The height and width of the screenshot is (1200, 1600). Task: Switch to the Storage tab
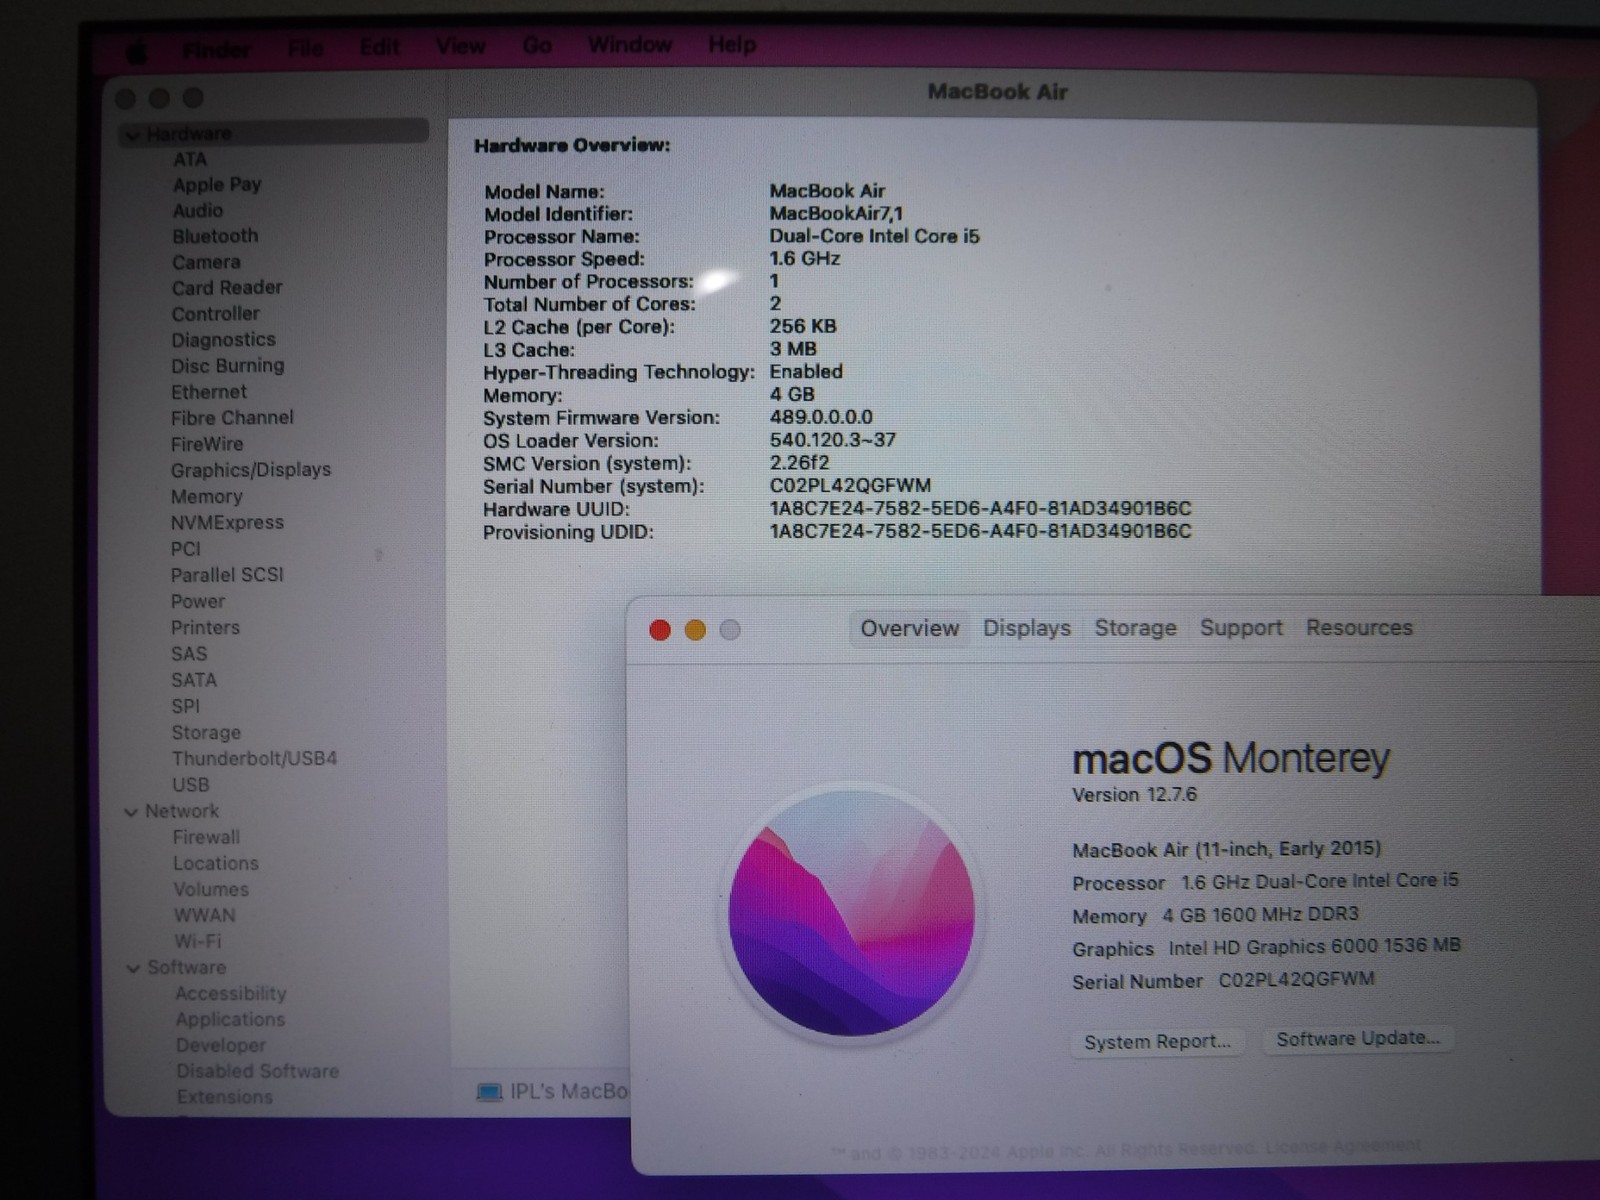point(1135,628)
